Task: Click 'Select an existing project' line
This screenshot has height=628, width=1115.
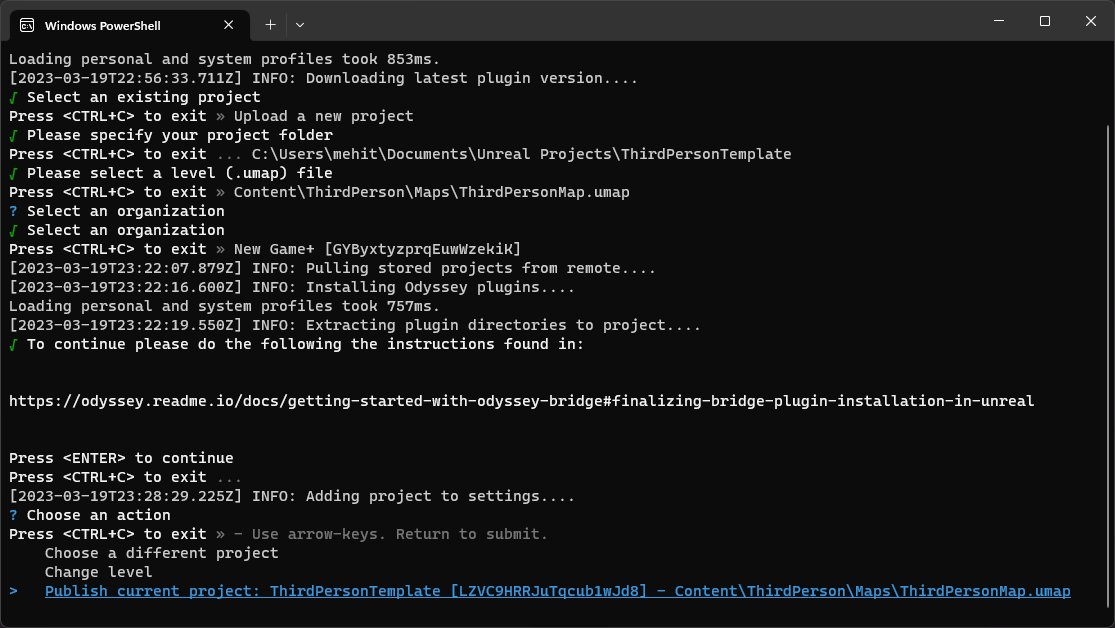Action: pyautogui.click(x=134, y=97)
